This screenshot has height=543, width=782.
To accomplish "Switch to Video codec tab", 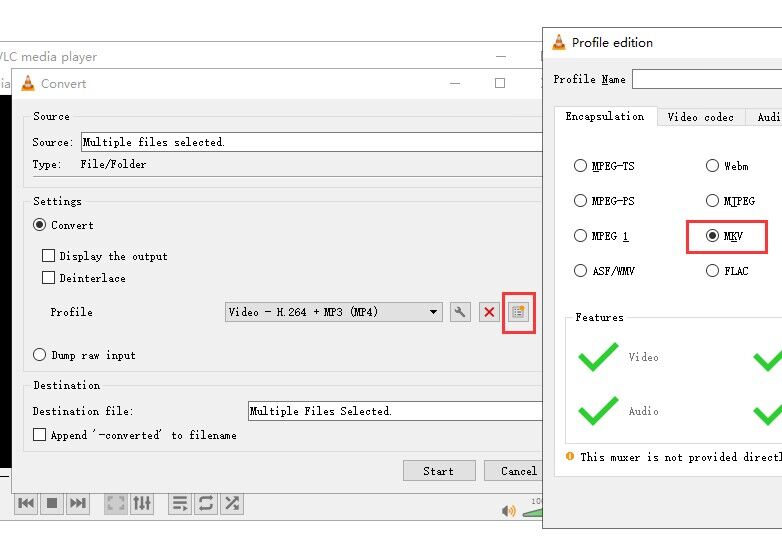I will coord(701,118).
